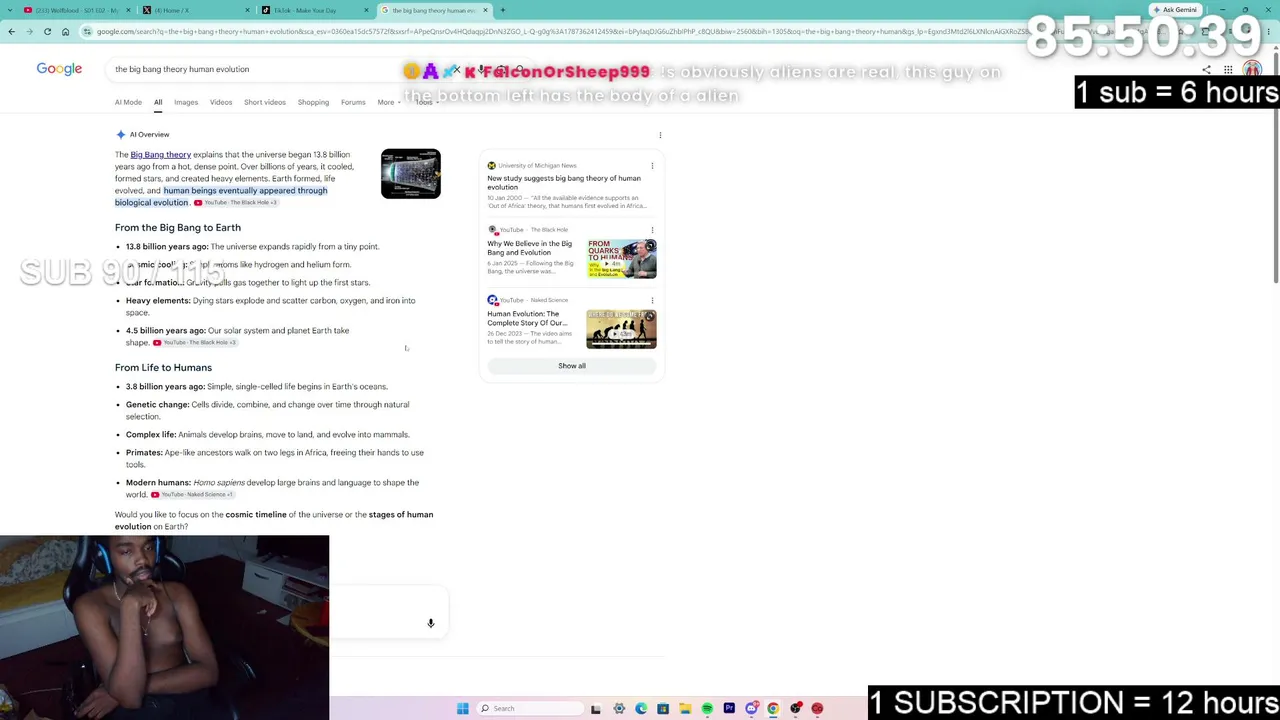Open Spotify from the taskbar
This screenshot has width=1280, height=720.
click(707, 709)
